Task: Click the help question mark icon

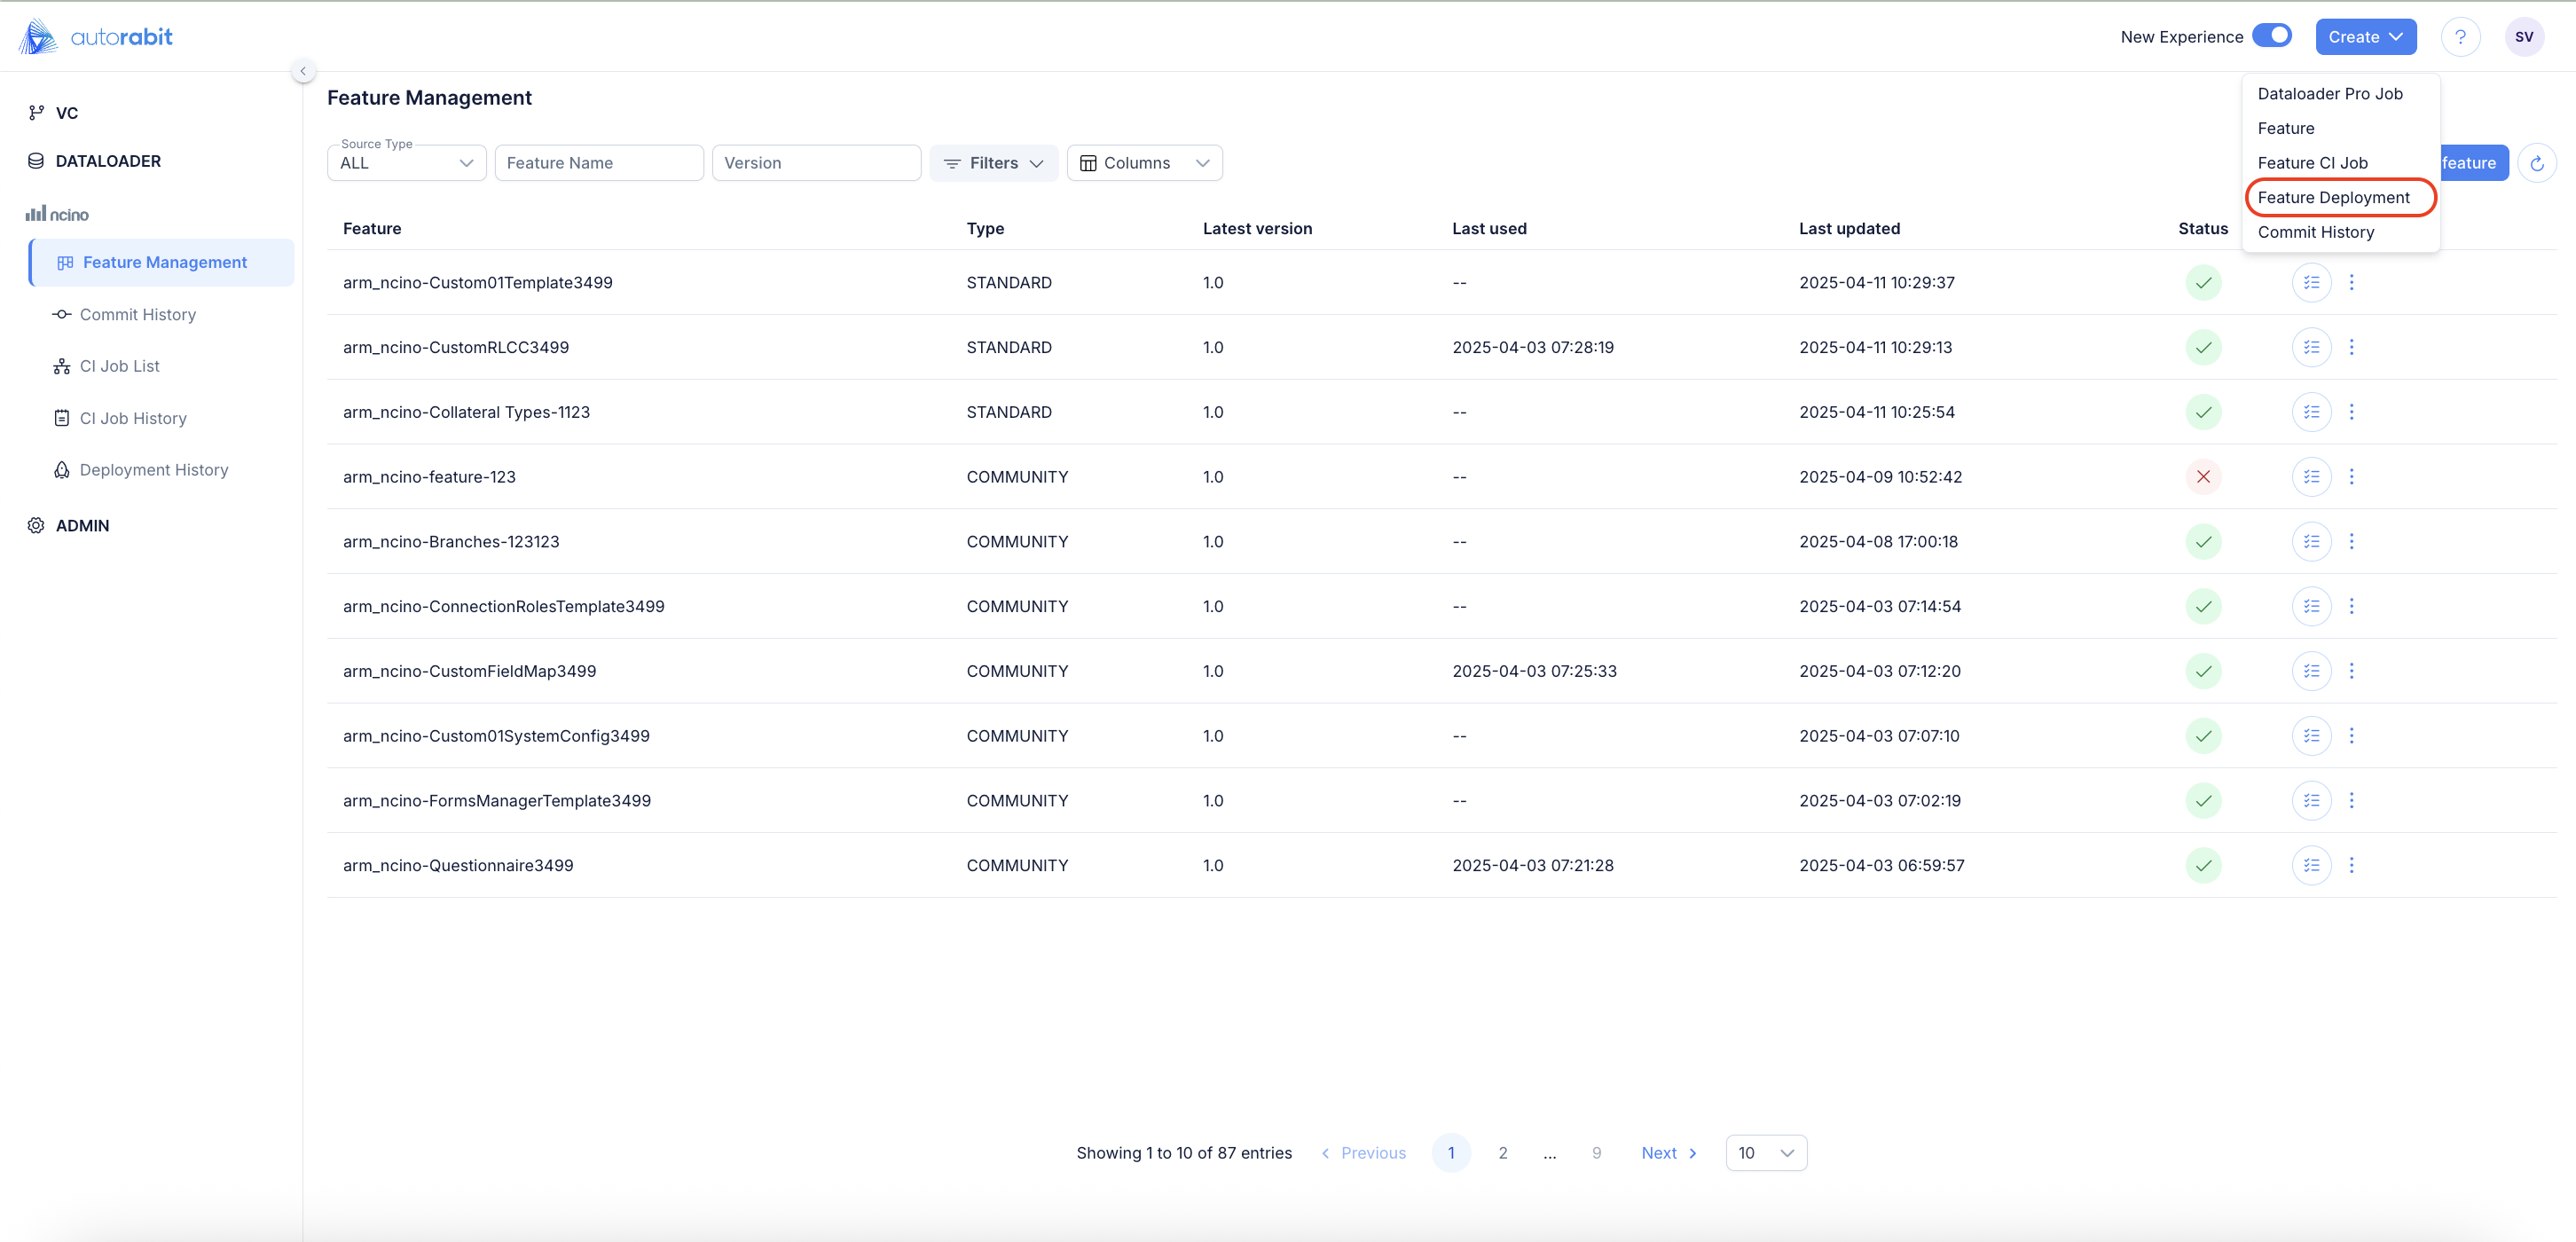Action: [2460, 37]
